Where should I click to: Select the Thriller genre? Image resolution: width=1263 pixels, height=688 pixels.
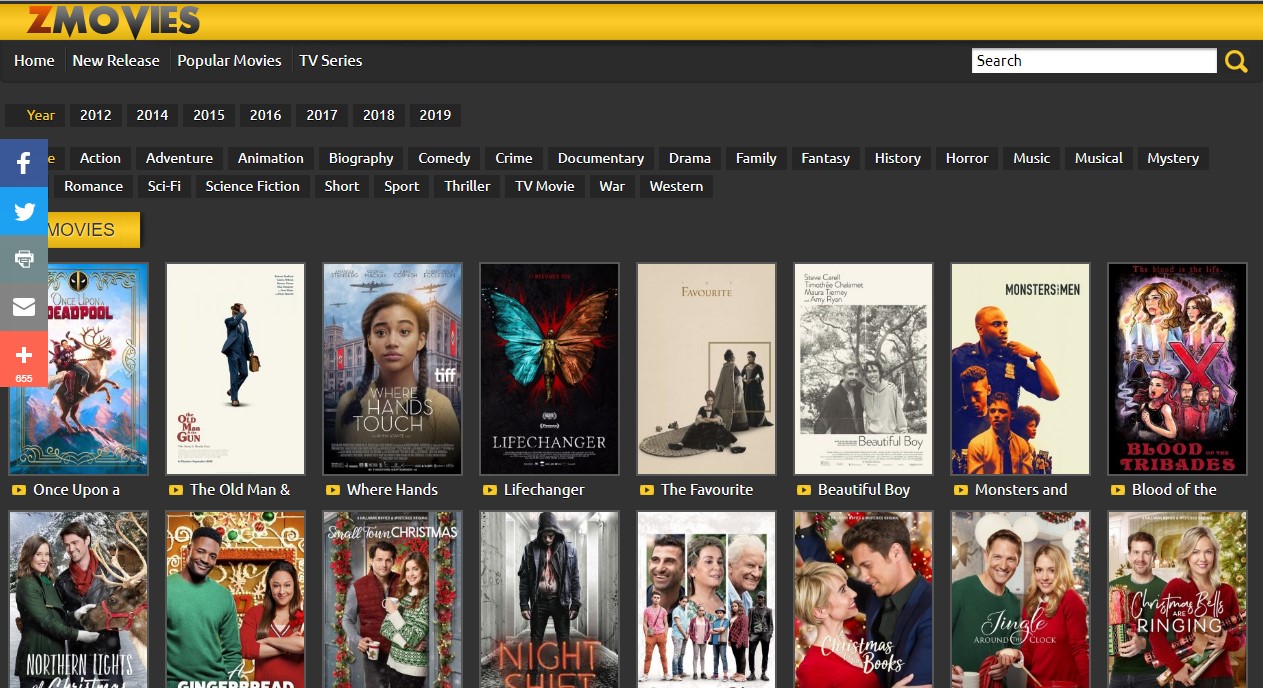pos(468,186)
